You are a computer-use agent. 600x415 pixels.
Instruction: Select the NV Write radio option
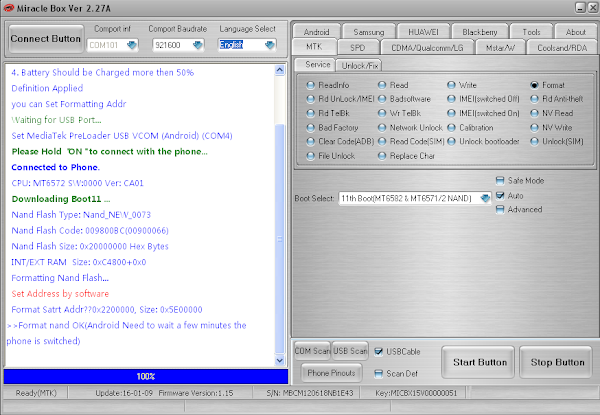click(x=535, y=127)
